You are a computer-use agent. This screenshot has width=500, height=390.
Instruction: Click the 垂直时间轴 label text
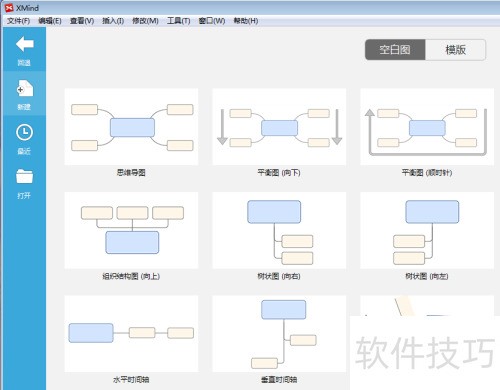point(279,380)
